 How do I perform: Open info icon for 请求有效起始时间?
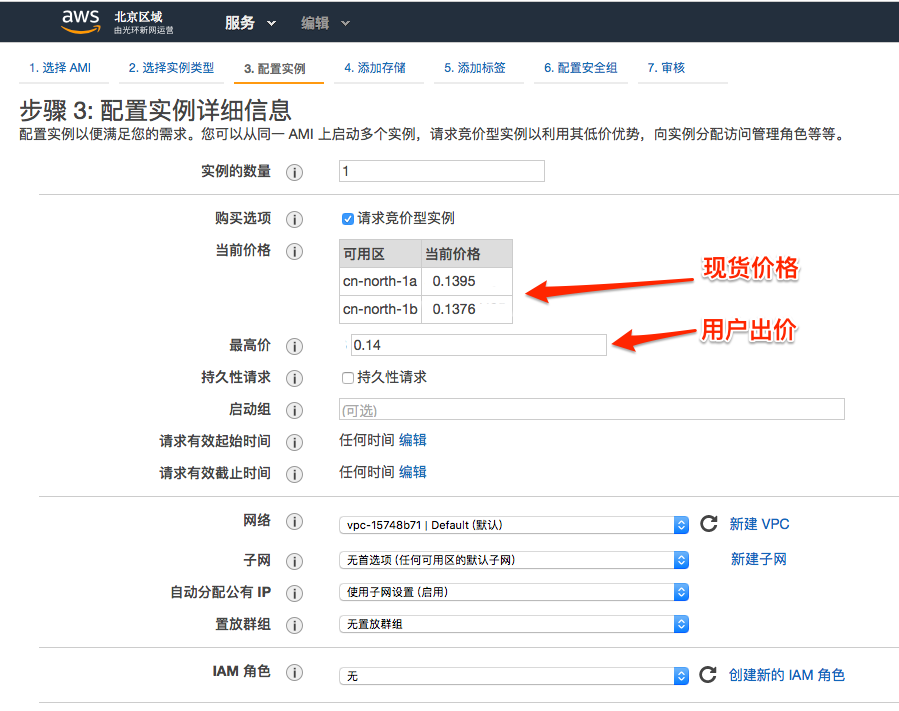pos(294,442)
